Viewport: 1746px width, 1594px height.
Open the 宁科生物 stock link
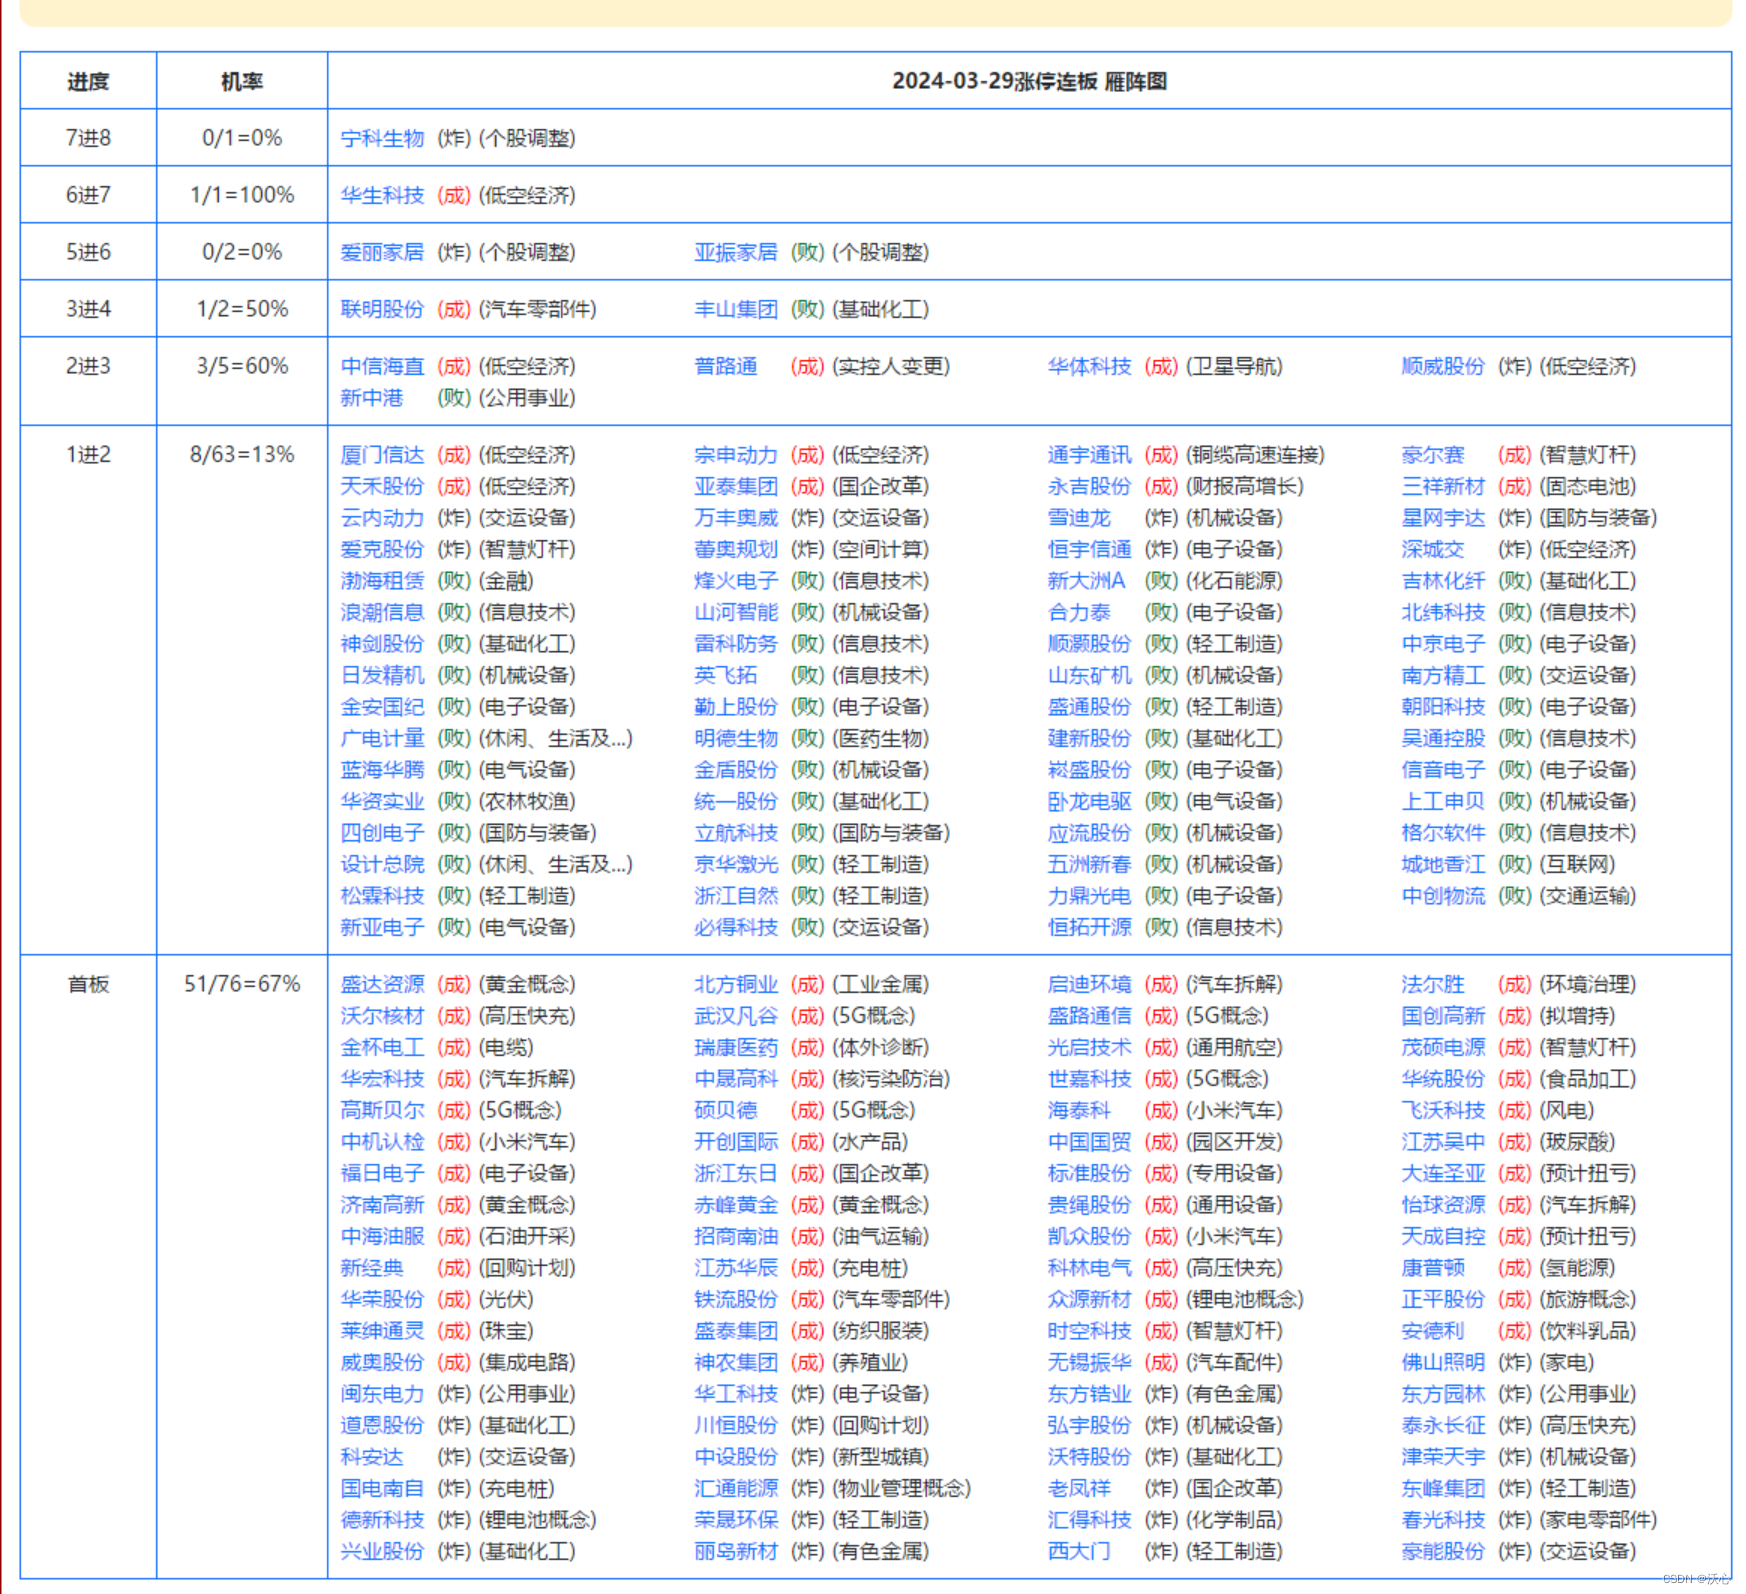click(382, 138)
